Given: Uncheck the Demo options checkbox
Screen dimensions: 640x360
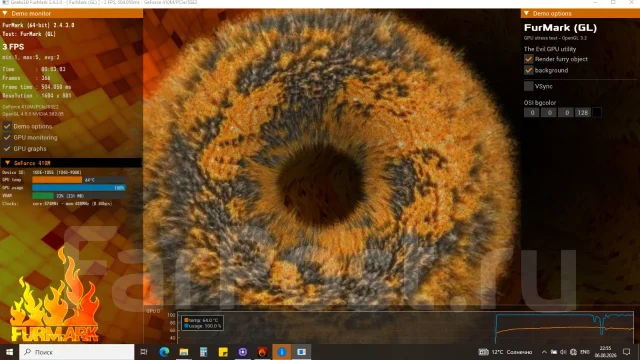Looking at the screenshot, I should (x=7, y=126).
